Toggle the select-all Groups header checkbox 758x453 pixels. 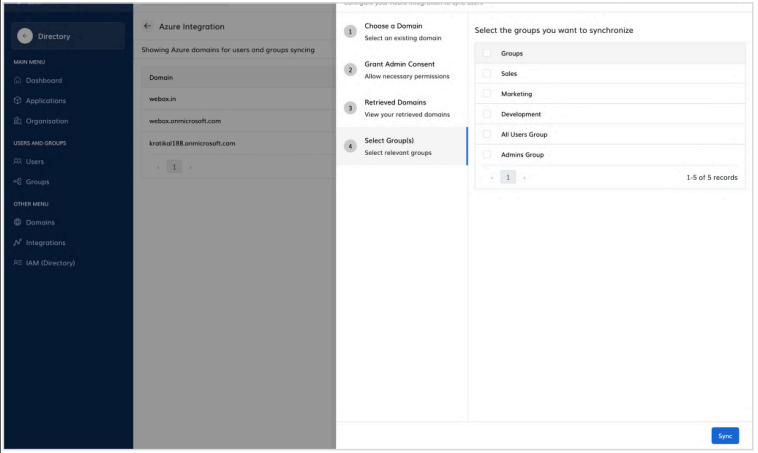coord(487,53)
